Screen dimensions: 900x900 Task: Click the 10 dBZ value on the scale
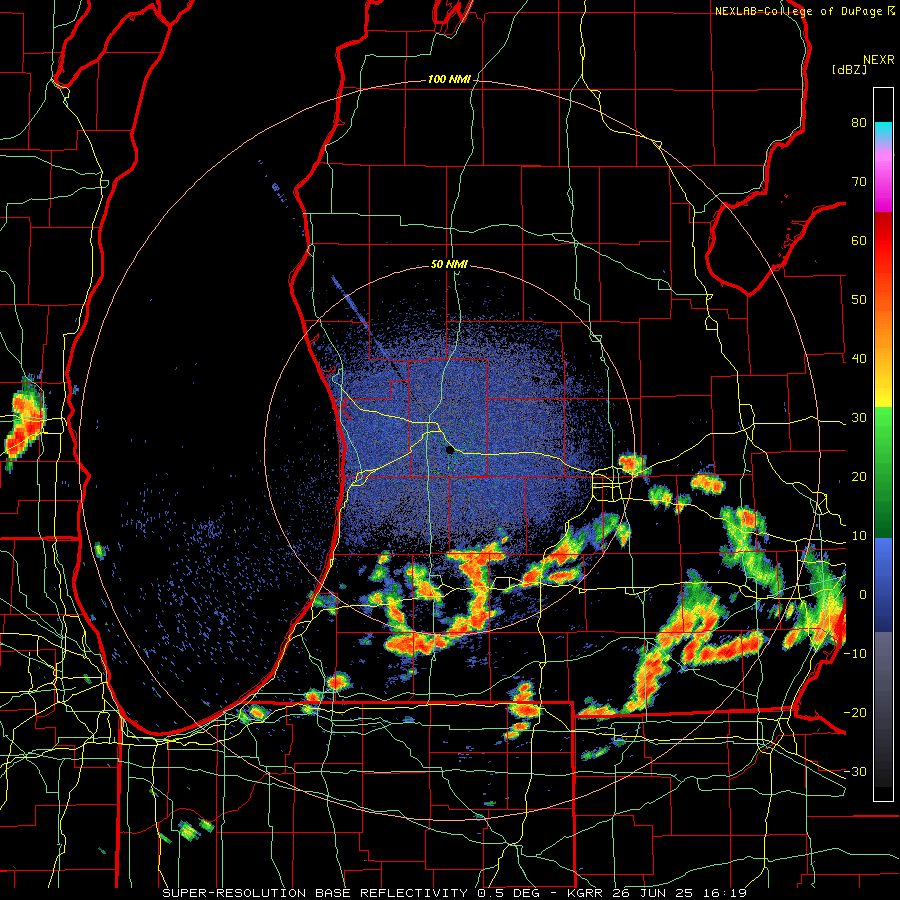(x=859, y=536)
